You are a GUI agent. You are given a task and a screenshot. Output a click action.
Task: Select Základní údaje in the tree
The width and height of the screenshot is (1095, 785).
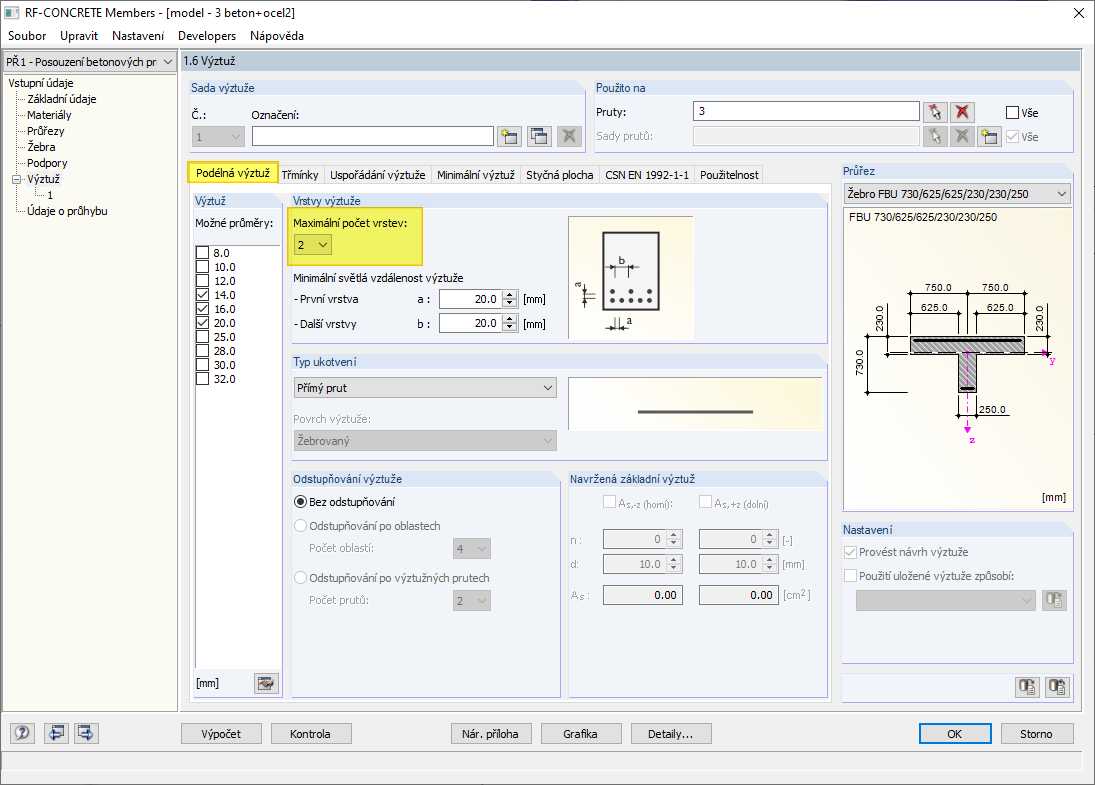61,99
